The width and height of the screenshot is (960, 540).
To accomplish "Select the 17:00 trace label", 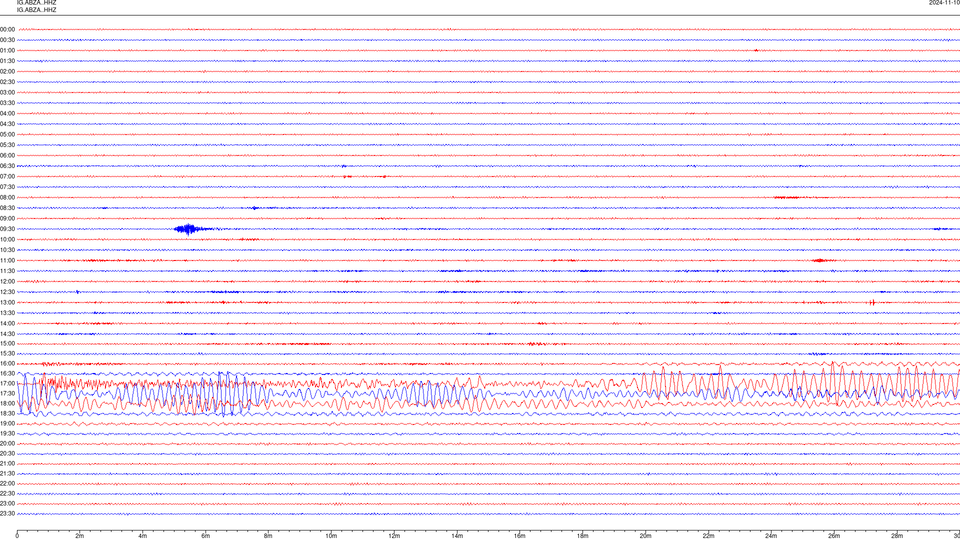I will pos(7,384).
